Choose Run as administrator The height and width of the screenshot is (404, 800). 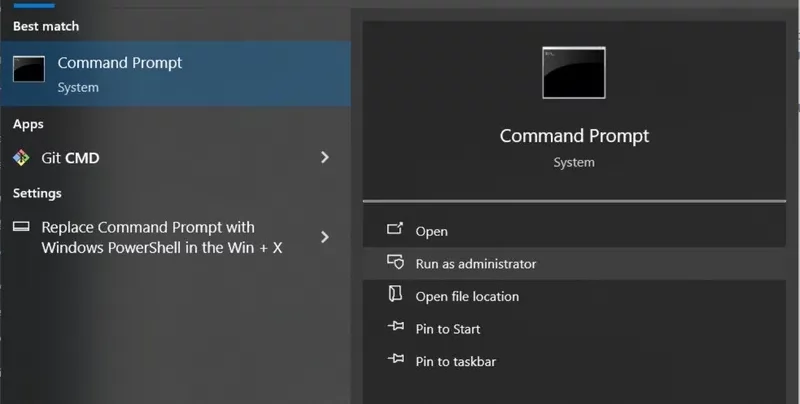point(574,264)
